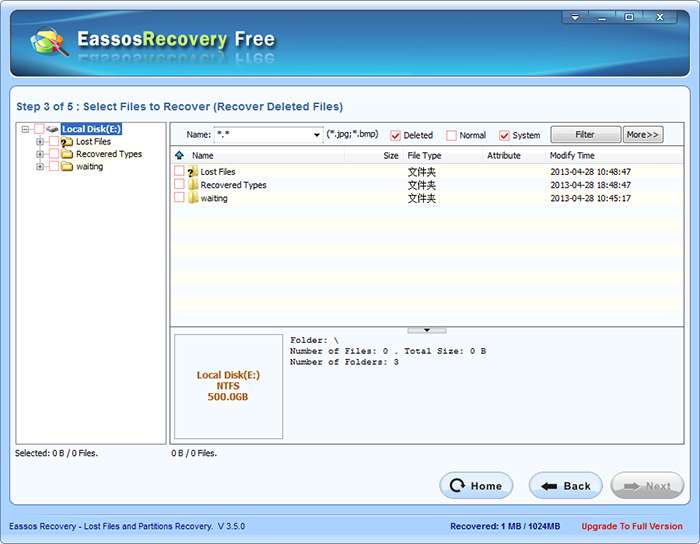Uncheck the Deleted filter checkbox
The image size is (700, 544).
[x=395, y=135]
